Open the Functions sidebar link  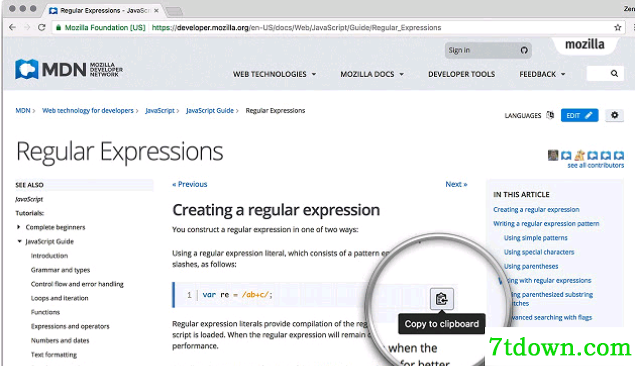click(x=45, y=312)
